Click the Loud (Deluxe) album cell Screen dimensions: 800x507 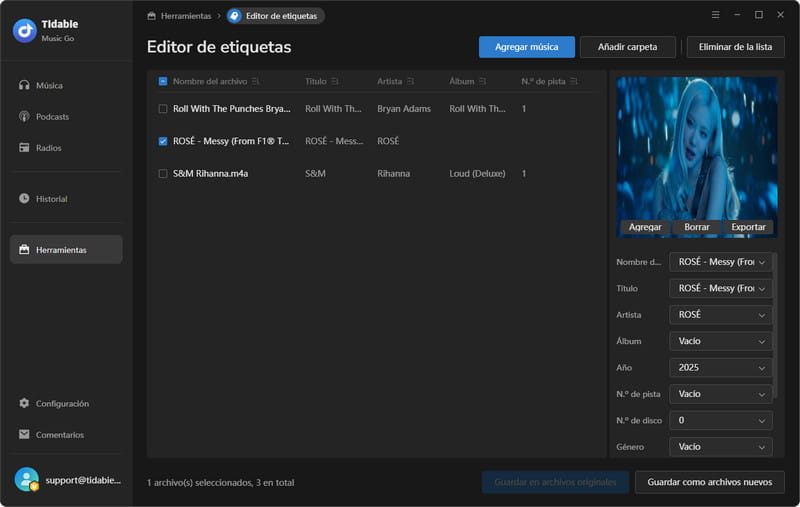pos(477,174)
